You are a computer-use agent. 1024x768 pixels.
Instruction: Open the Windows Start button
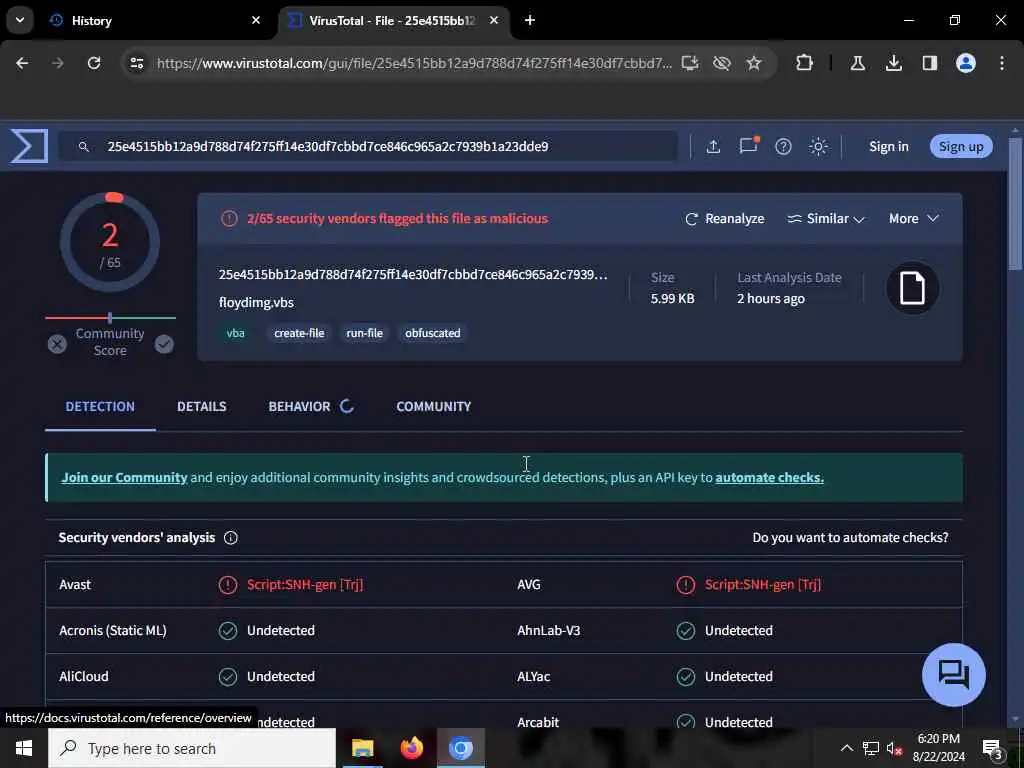point(24,748)
